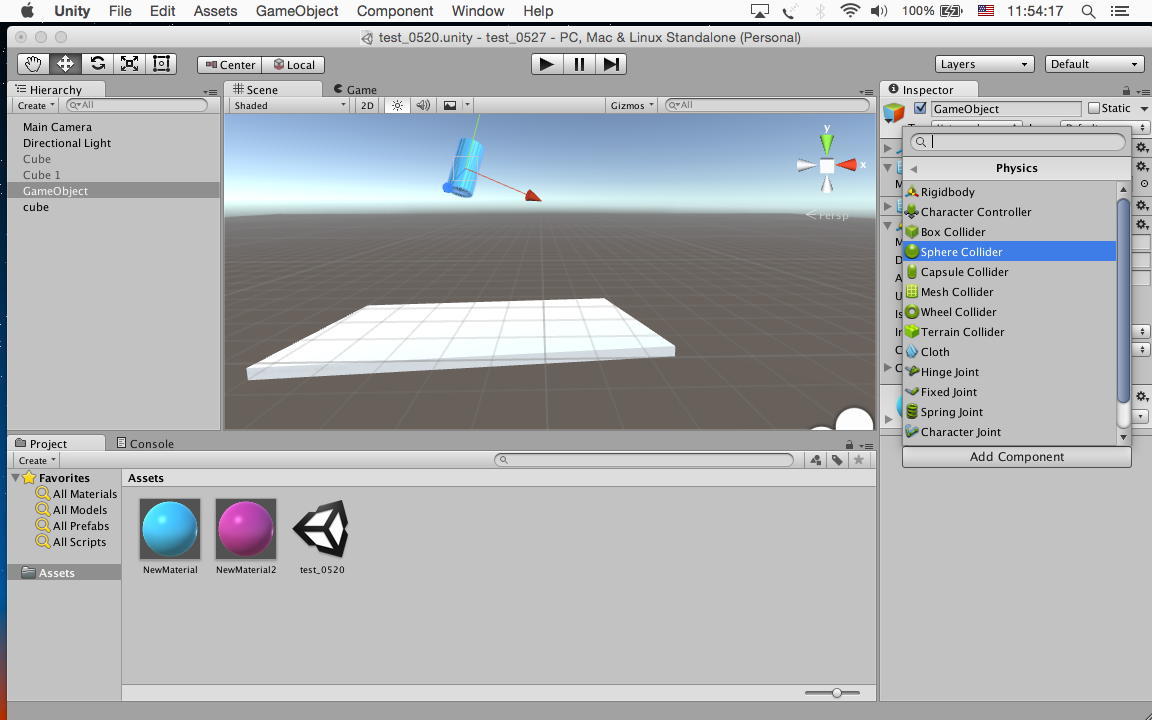
Task: Select the Assets folder
Action: pos(65,572)
